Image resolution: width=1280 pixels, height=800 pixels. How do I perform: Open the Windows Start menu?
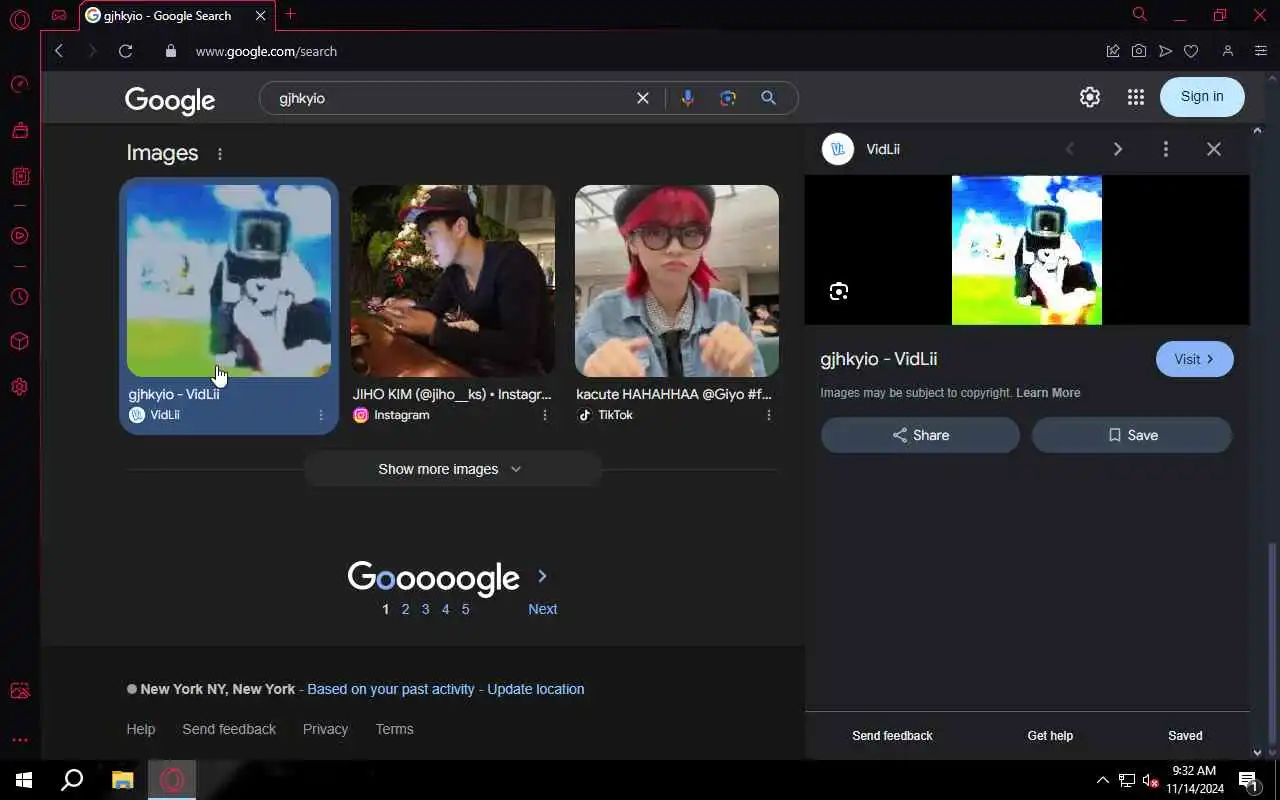24,780
